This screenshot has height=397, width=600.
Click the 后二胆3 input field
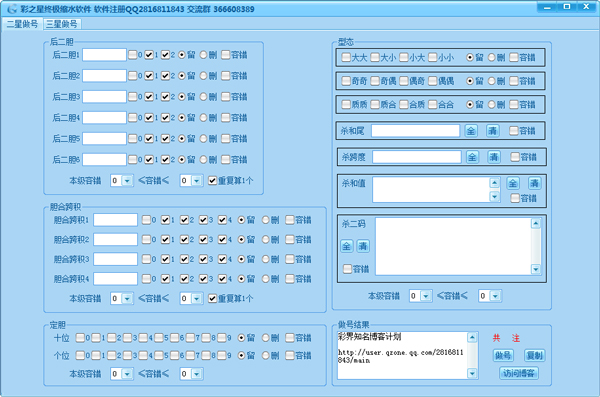coord(104,96)
